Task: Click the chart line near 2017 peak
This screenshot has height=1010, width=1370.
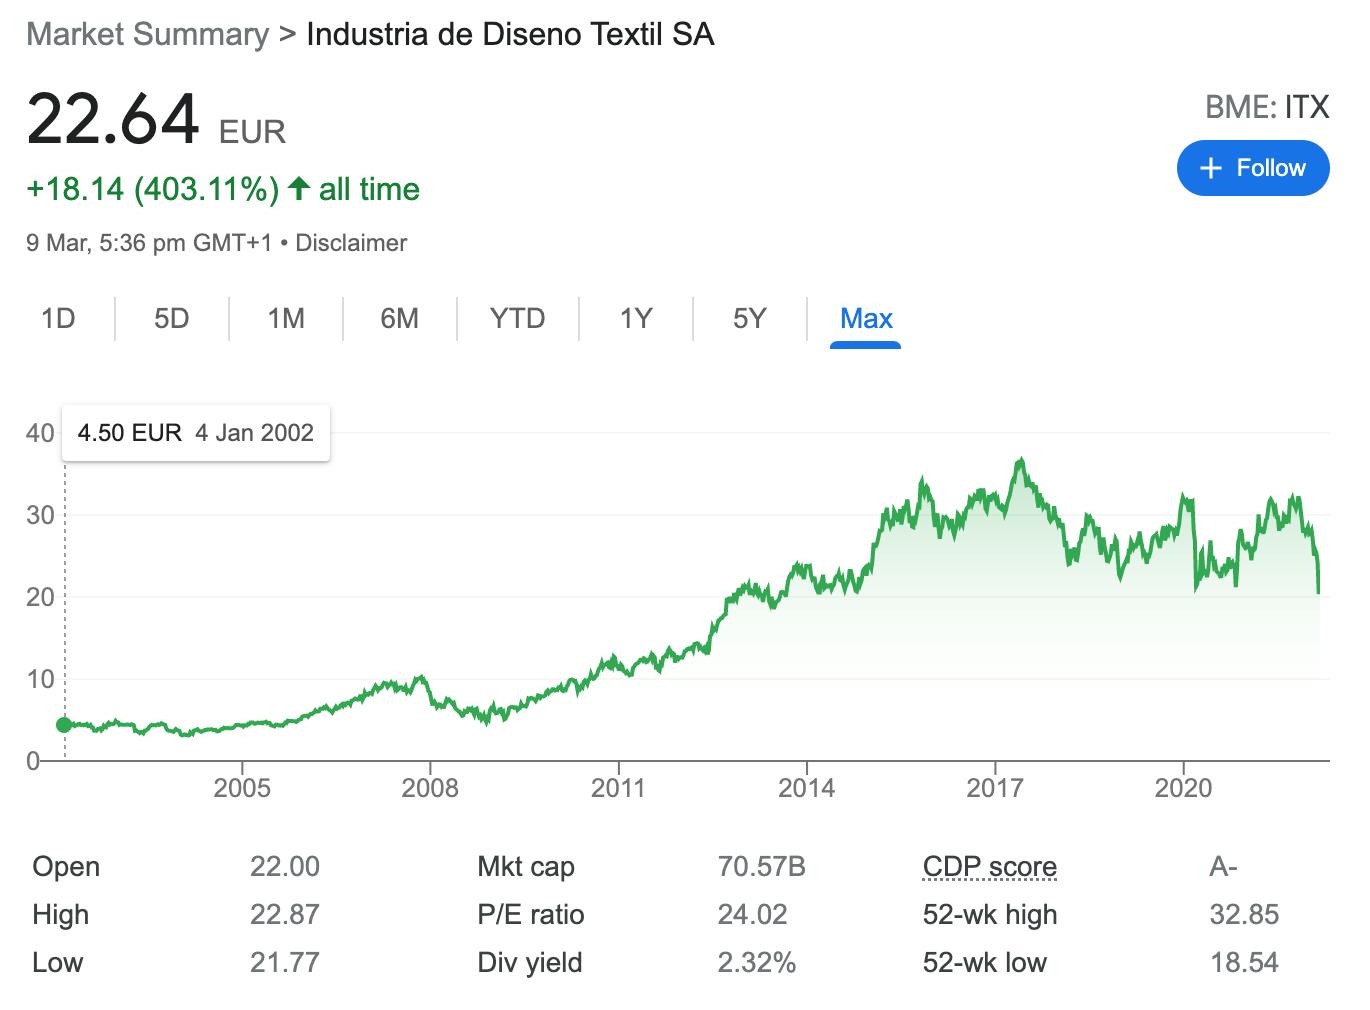Action: [x=1020, y=461]
